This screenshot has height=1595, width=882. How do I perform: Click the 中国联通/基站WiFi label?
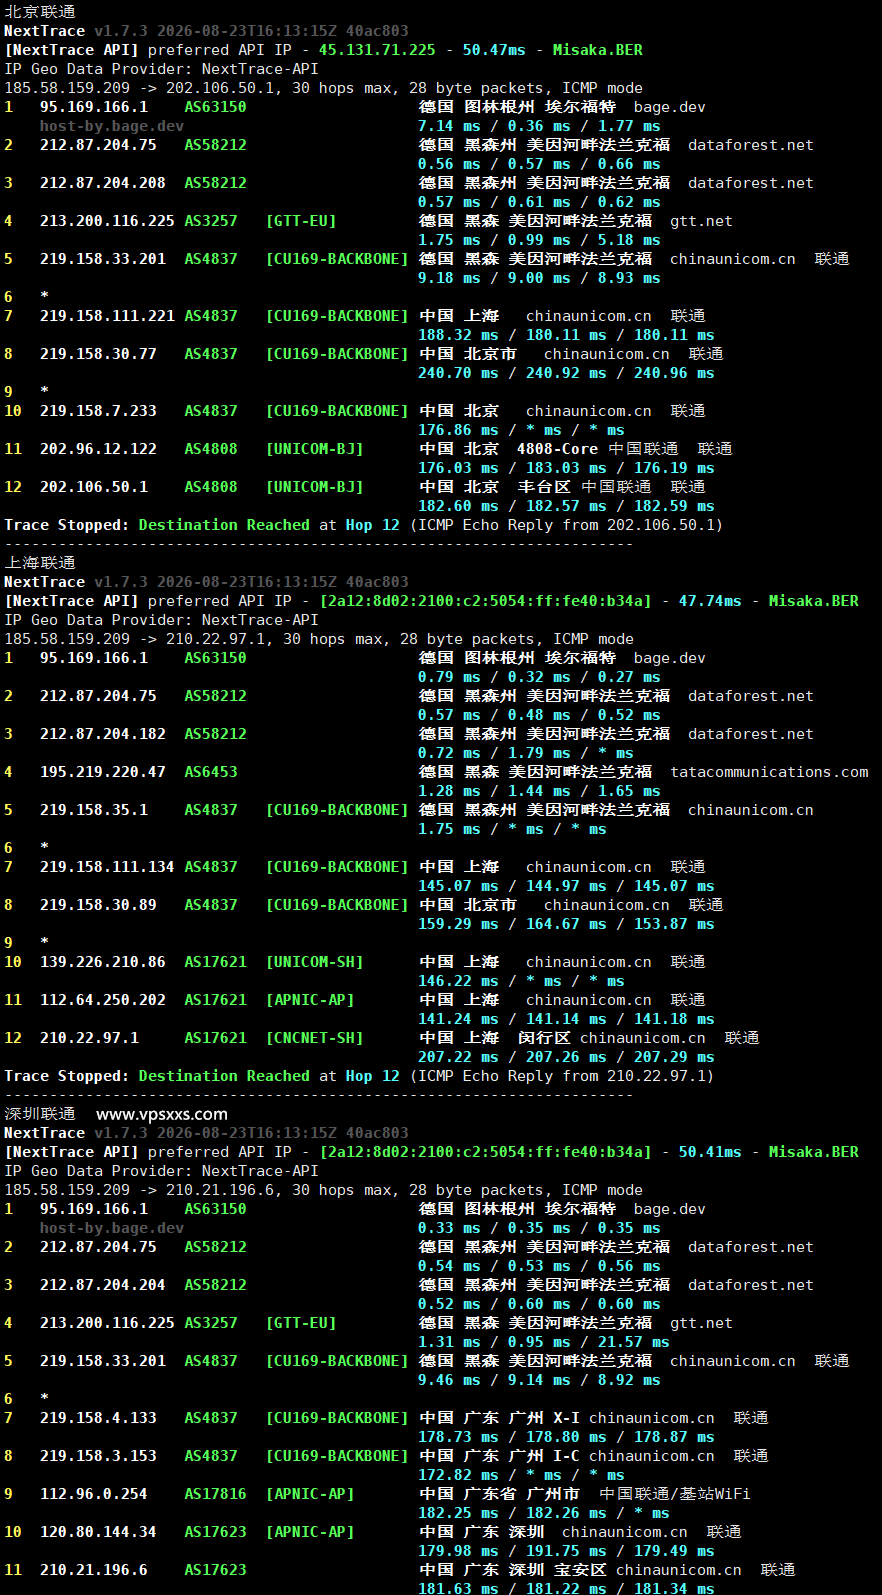pyautogui.click(x=674, y=1494)
